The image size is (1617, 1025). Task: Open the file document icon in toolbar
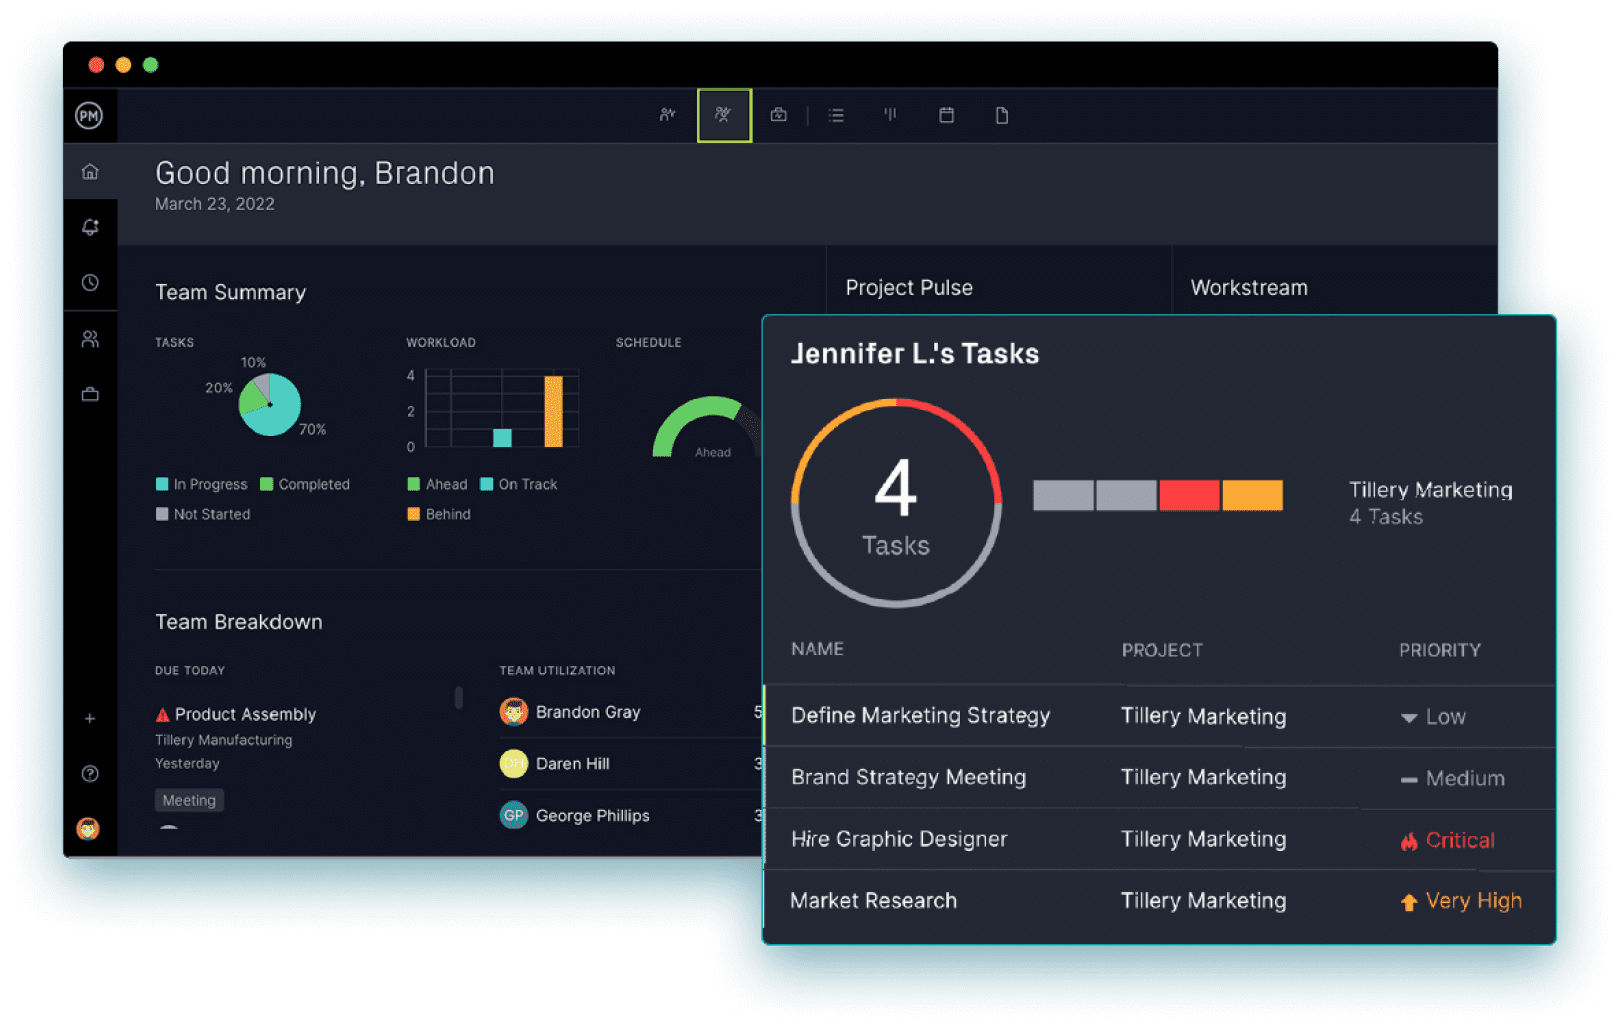(1001, 116)
